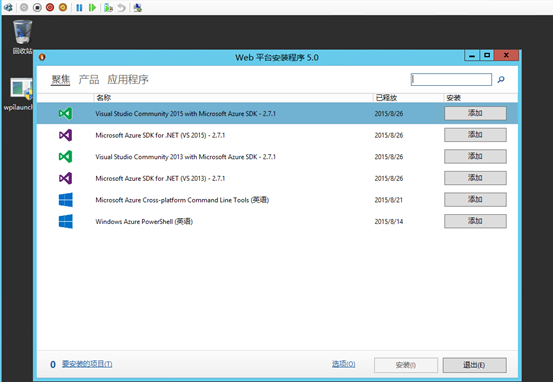Add Visual Studio Community 2013 with Azure SDK

click(475, 156)
